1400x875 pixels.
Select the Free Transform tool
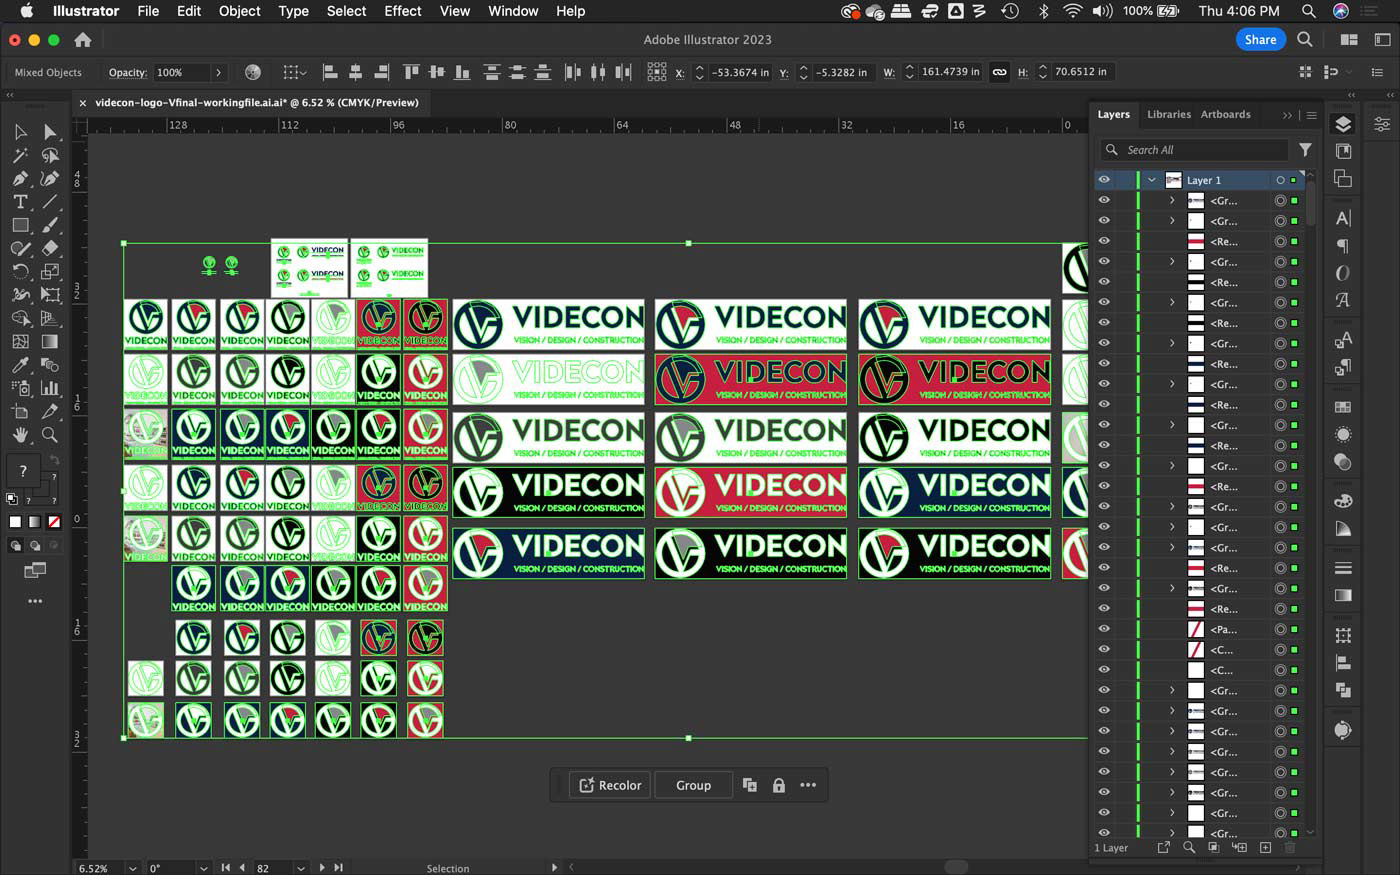50,295
